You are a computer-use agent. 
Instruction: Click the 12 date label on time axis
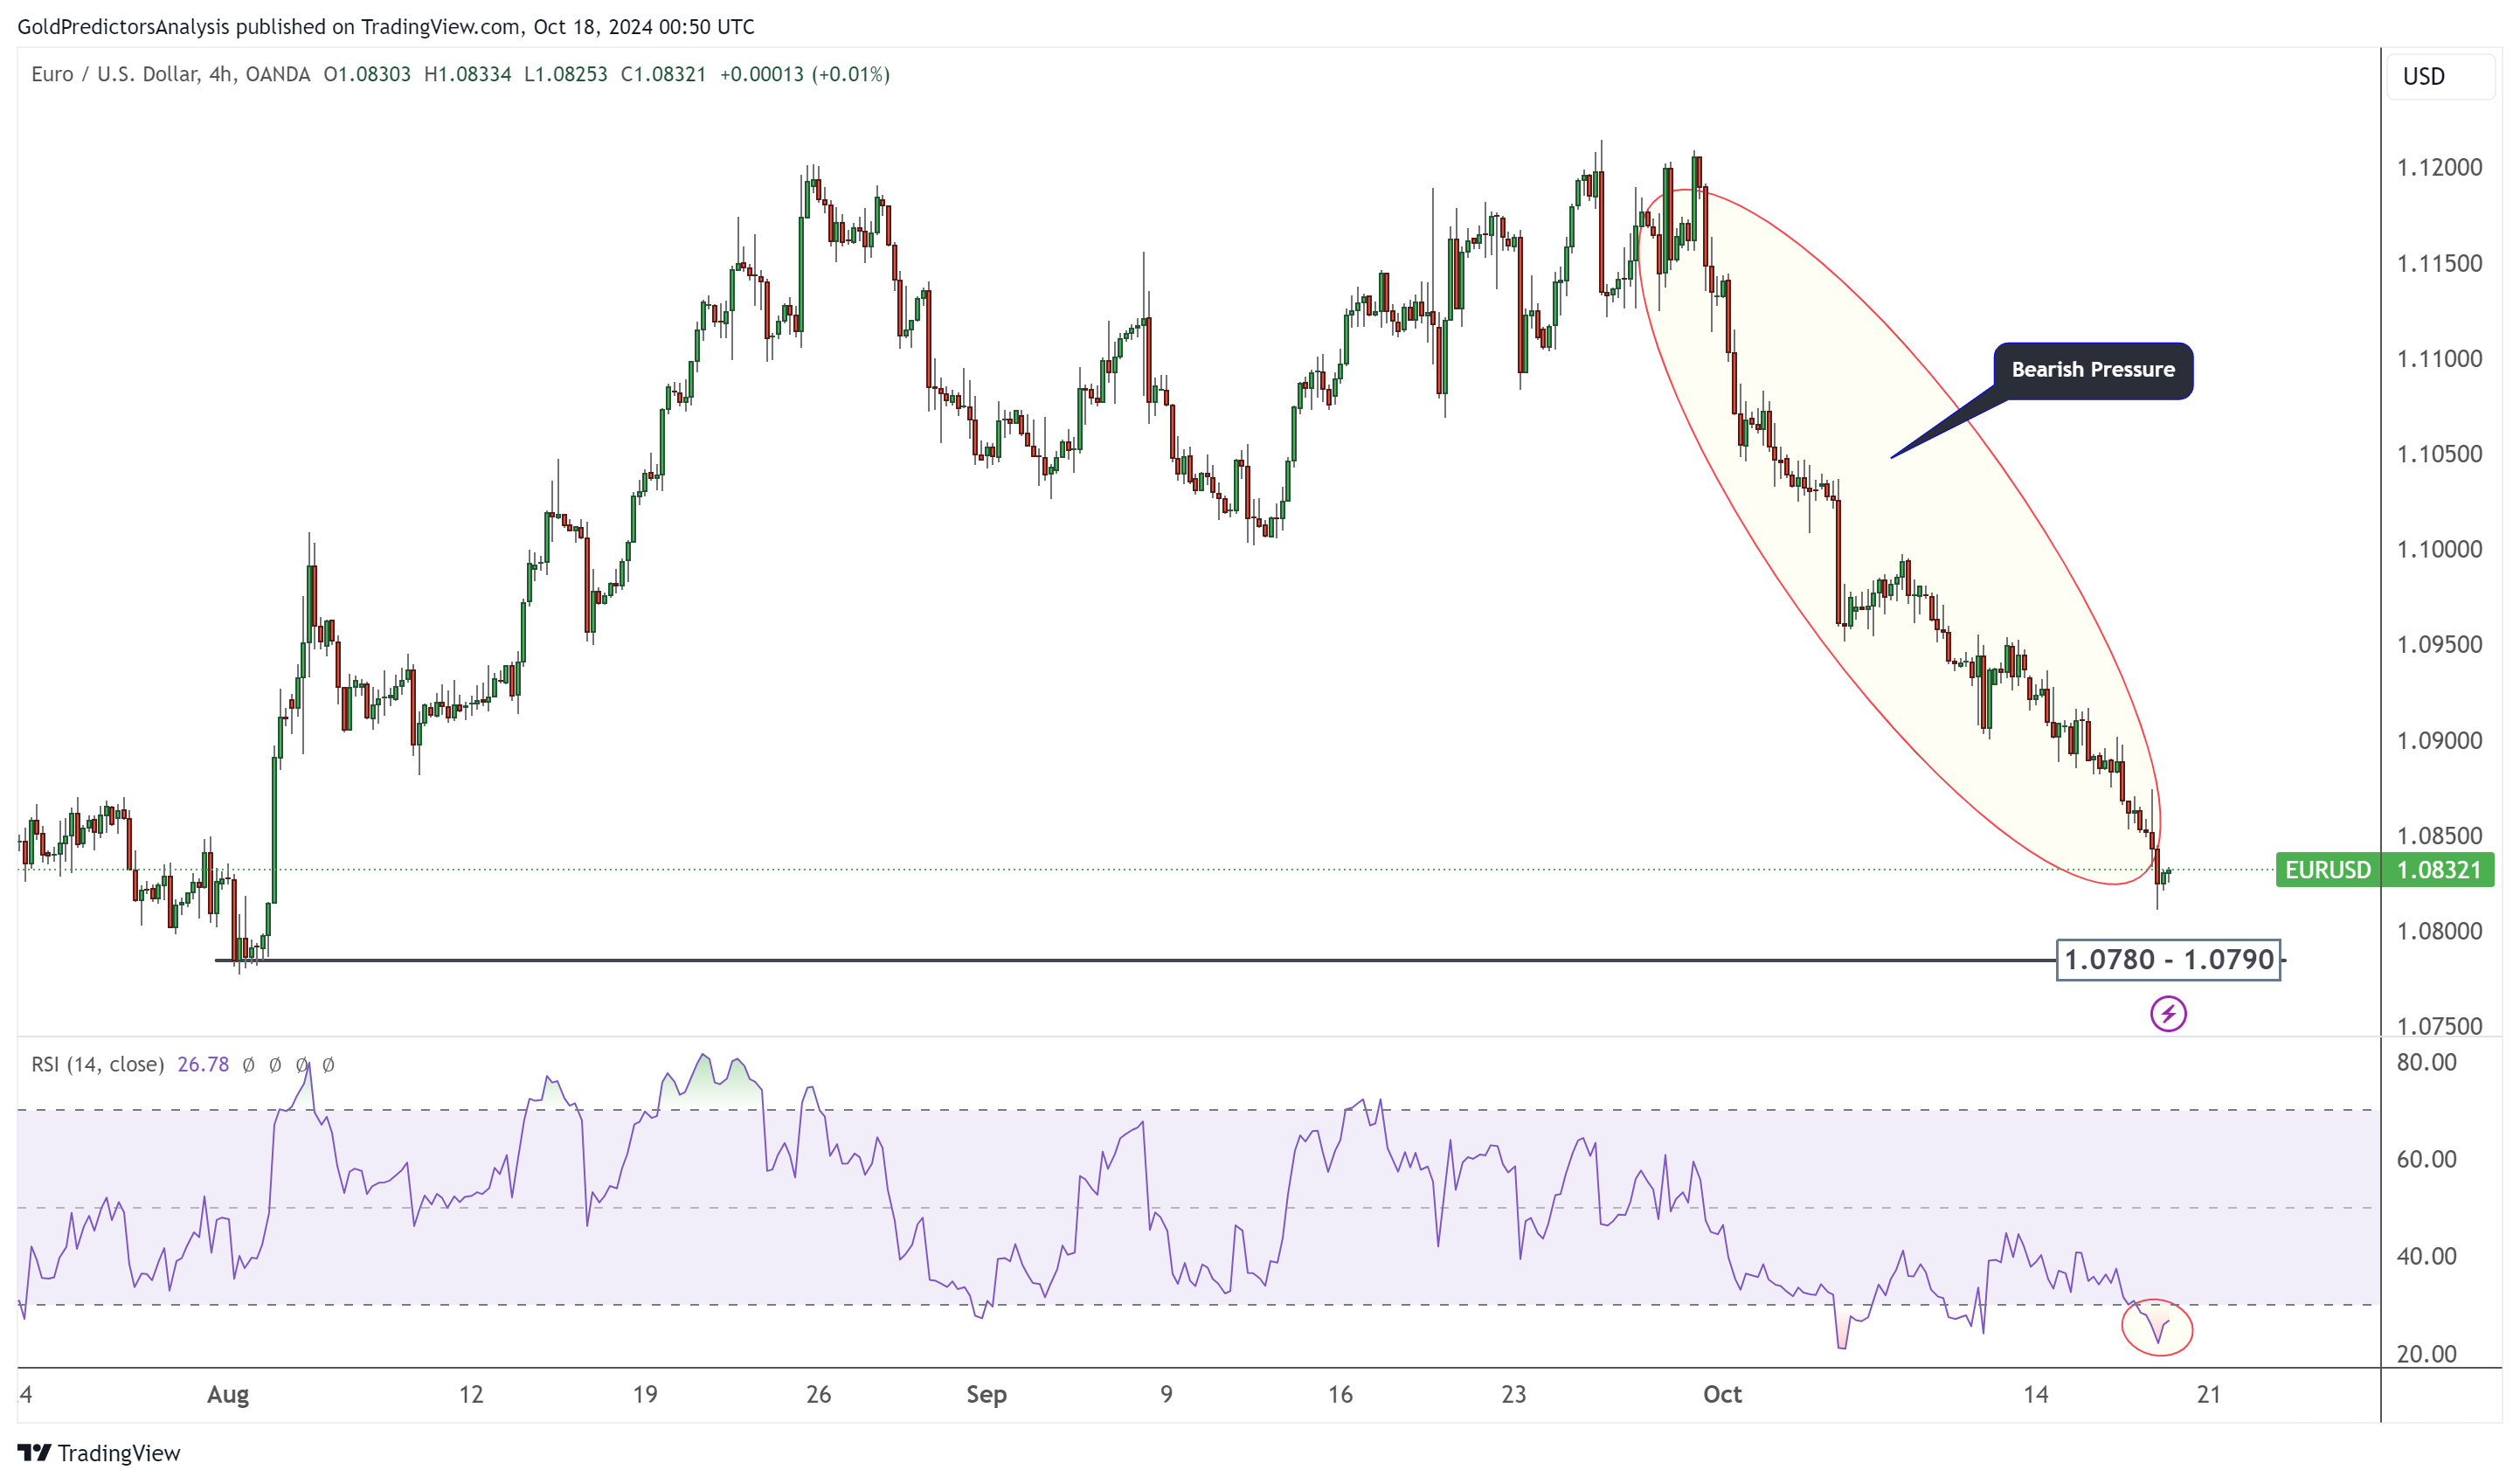471,1394
